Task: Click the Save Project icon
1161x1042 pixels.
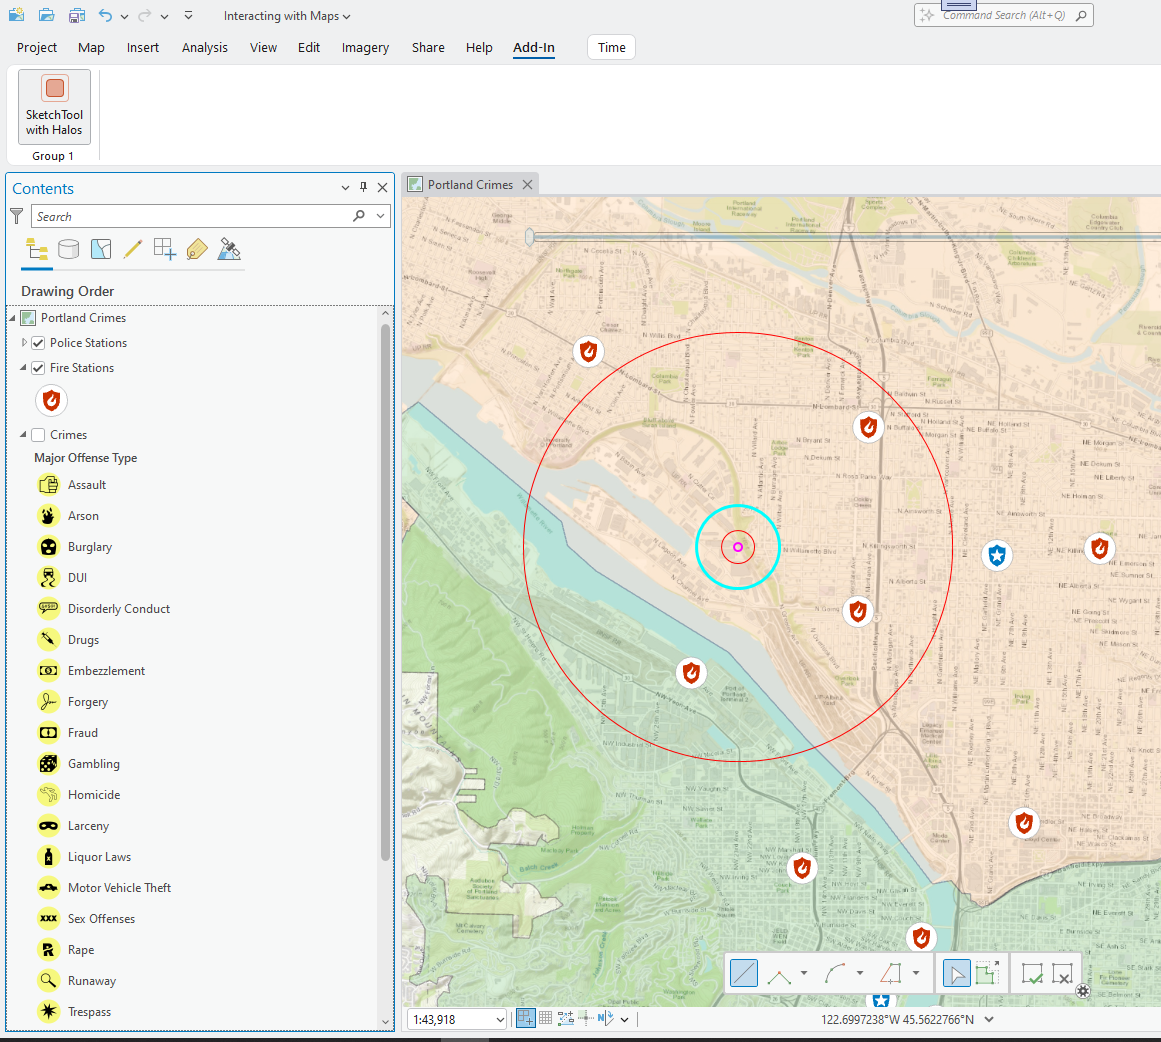Action: click(77, 16)
